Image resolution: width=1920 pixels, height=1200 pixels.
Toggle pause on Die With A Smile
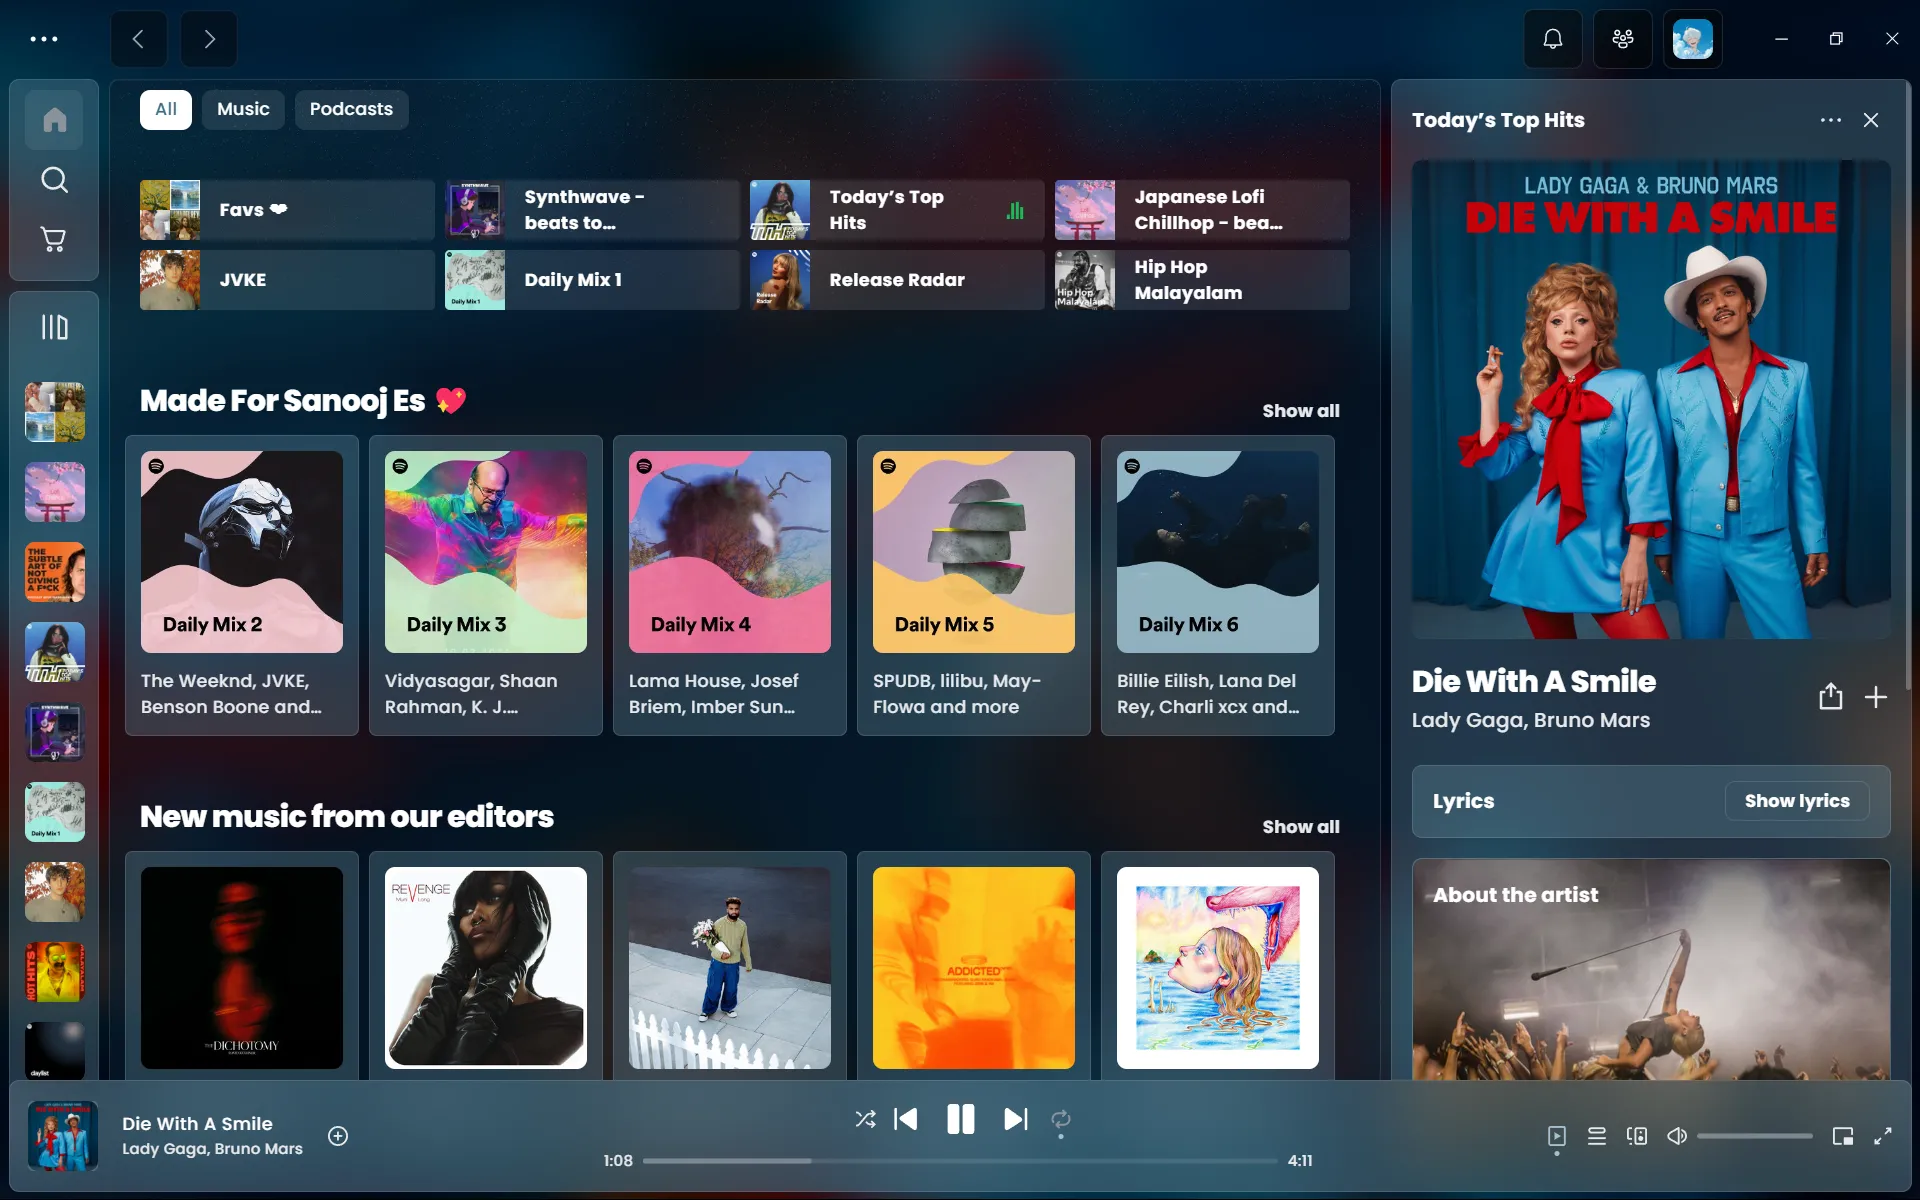(x=959, y=1120)
